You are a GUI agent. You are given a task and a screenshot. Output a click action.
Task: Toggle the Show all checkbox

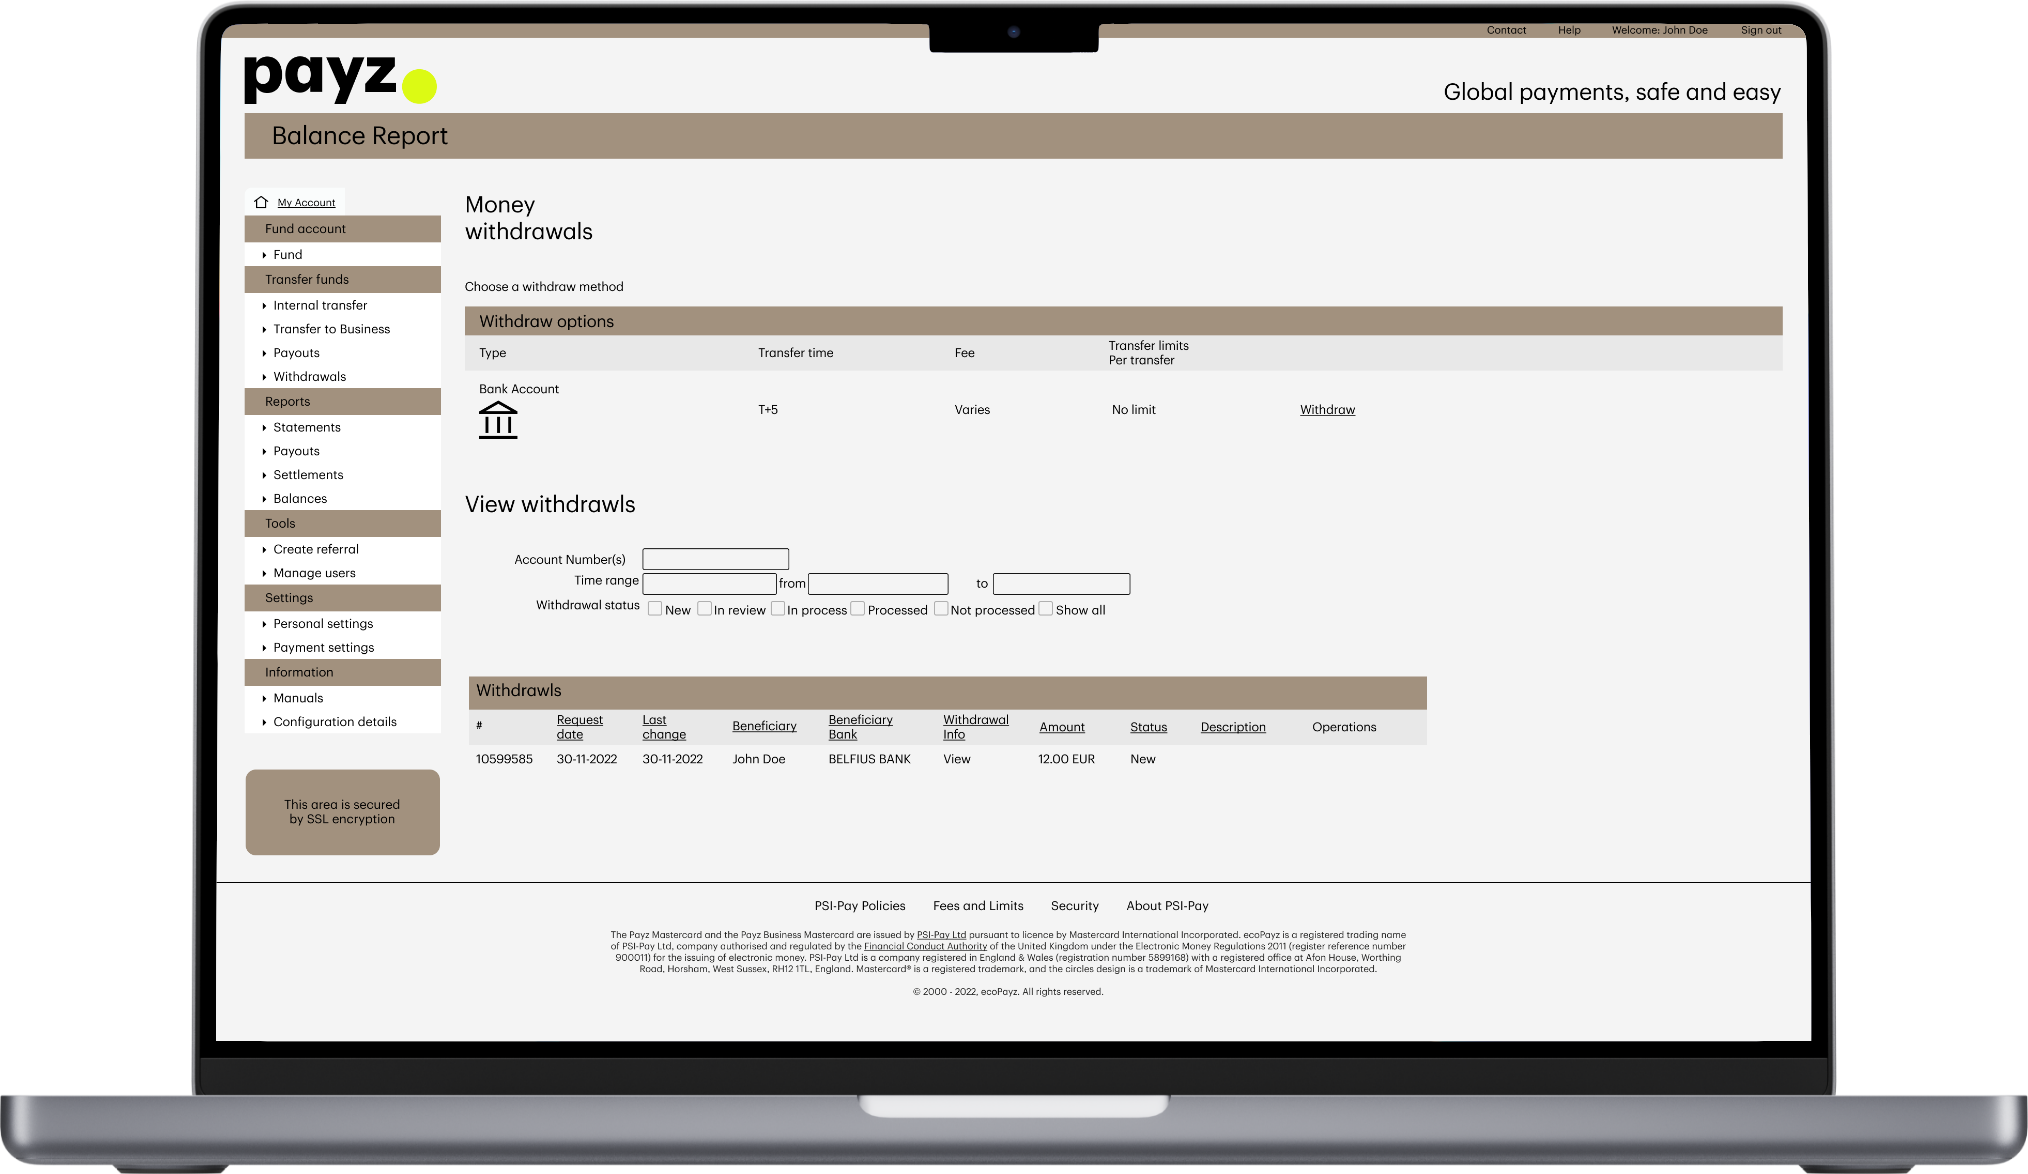pos(1046,609)
